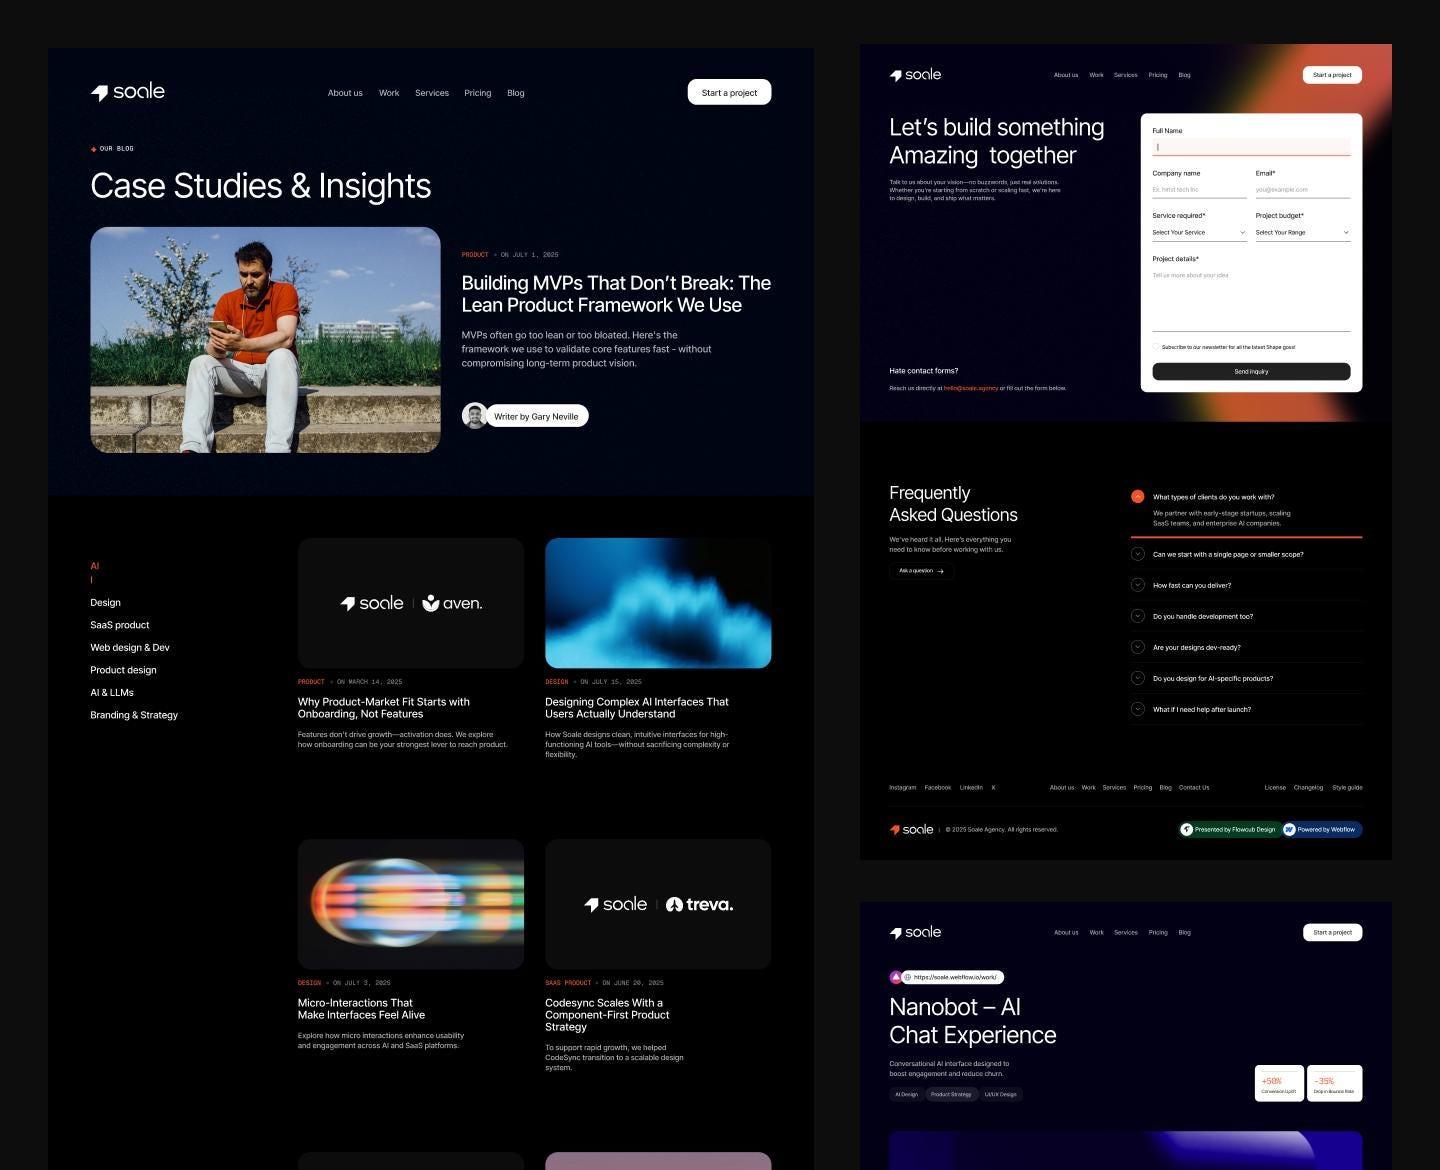The width and height of the screenshot is (1440, 1170).
Task: Open the featured article photo of seated man
Action: (265, 340)
